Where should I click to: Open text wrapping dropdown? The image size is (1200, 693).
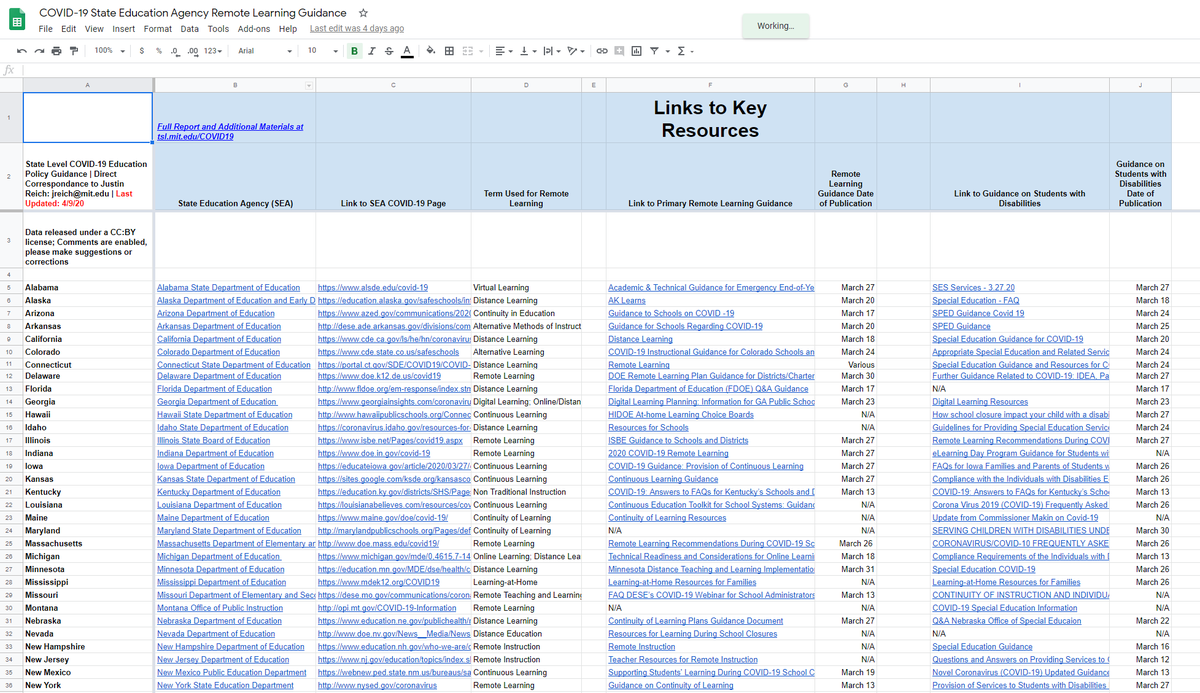(x=552, y=51)
